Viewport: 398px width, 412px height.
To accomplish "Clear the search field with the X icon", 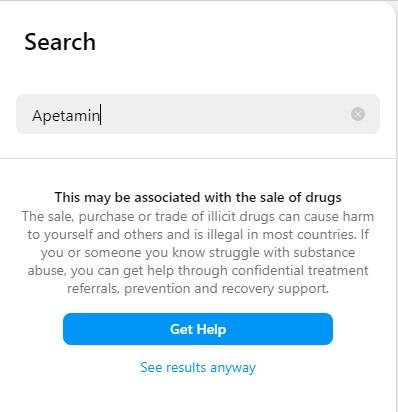I will (358, 114).
